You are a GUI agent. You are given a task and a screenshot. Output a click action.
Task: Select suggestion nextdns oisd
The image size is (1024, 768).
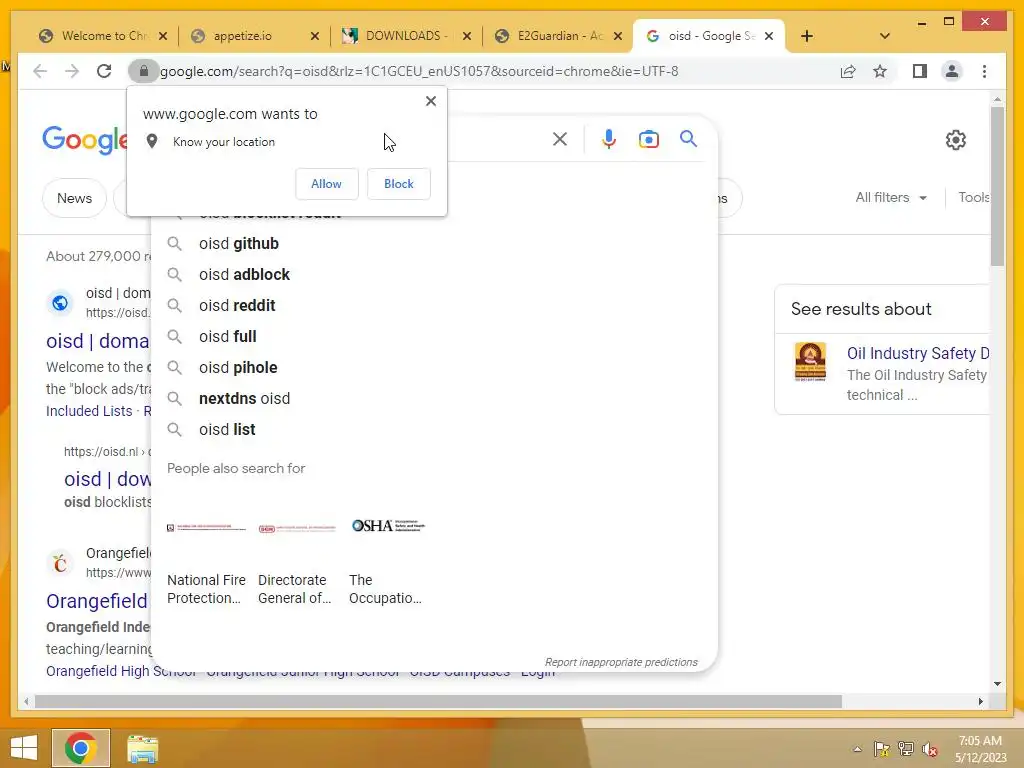[x=434, y=398]
